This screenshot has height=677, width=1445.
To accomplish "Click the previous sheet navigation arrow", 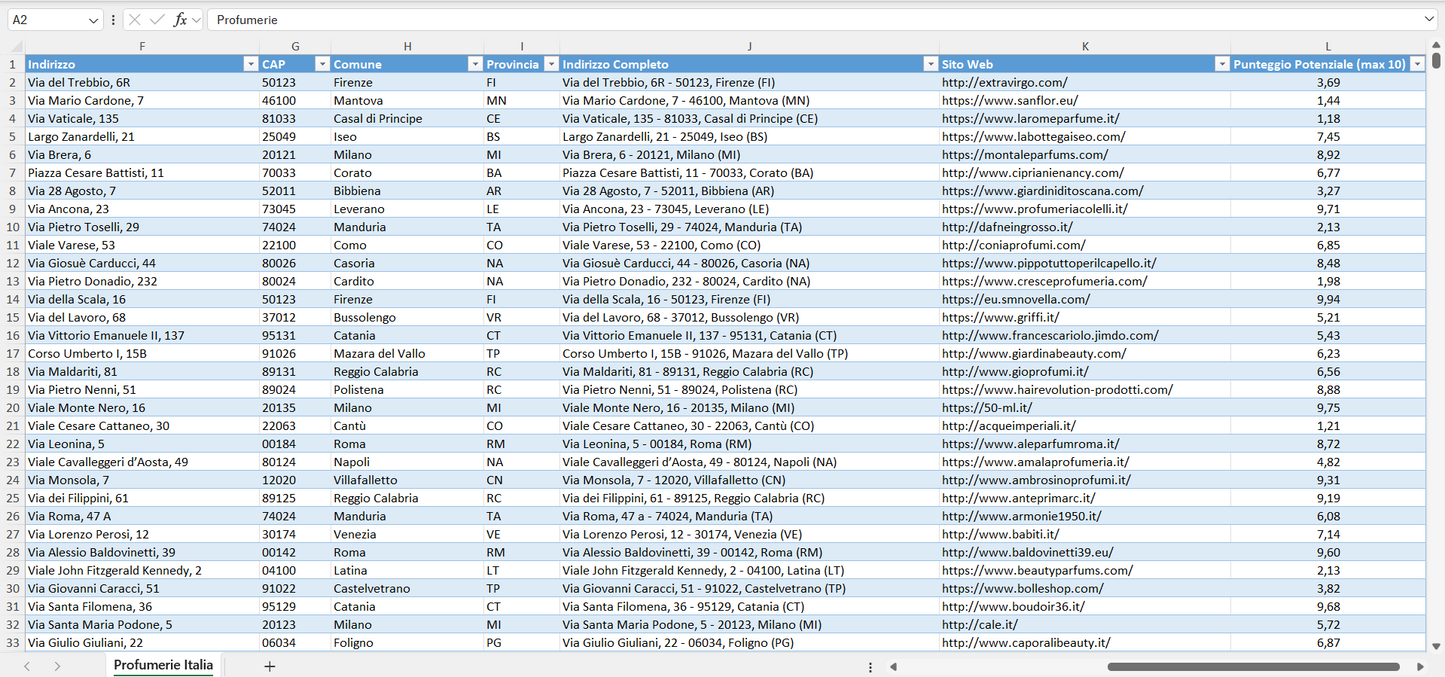I will [27, 666].
